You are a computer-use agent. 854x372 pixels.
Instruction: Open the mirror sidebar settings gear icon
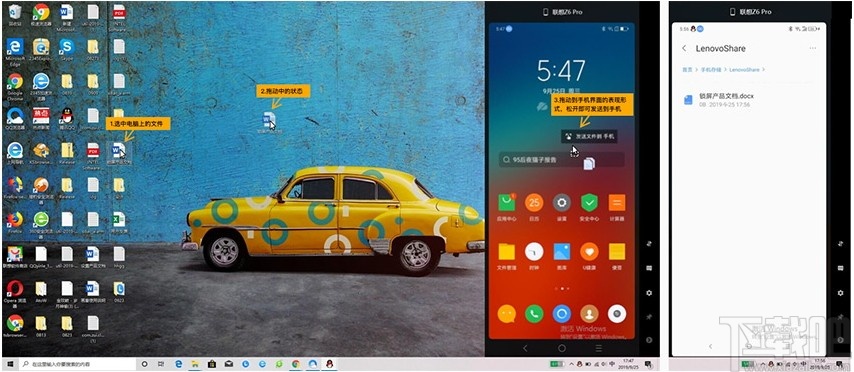649,293
